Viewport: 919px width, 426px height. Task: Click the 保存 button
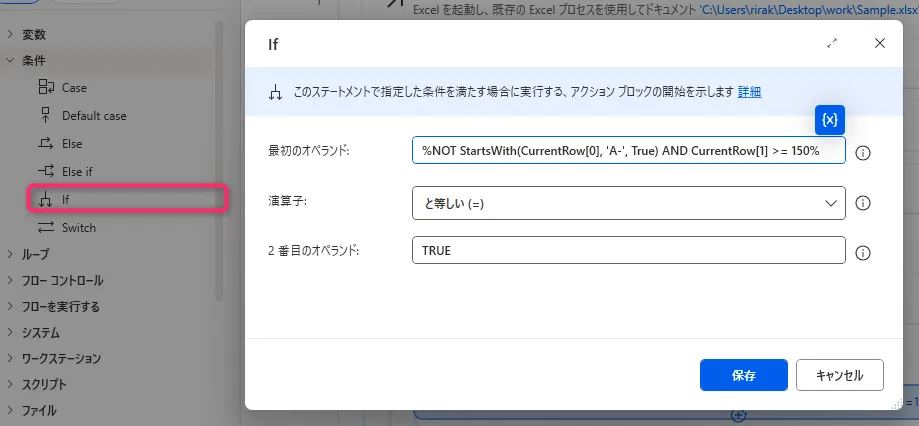pos(744,376)
